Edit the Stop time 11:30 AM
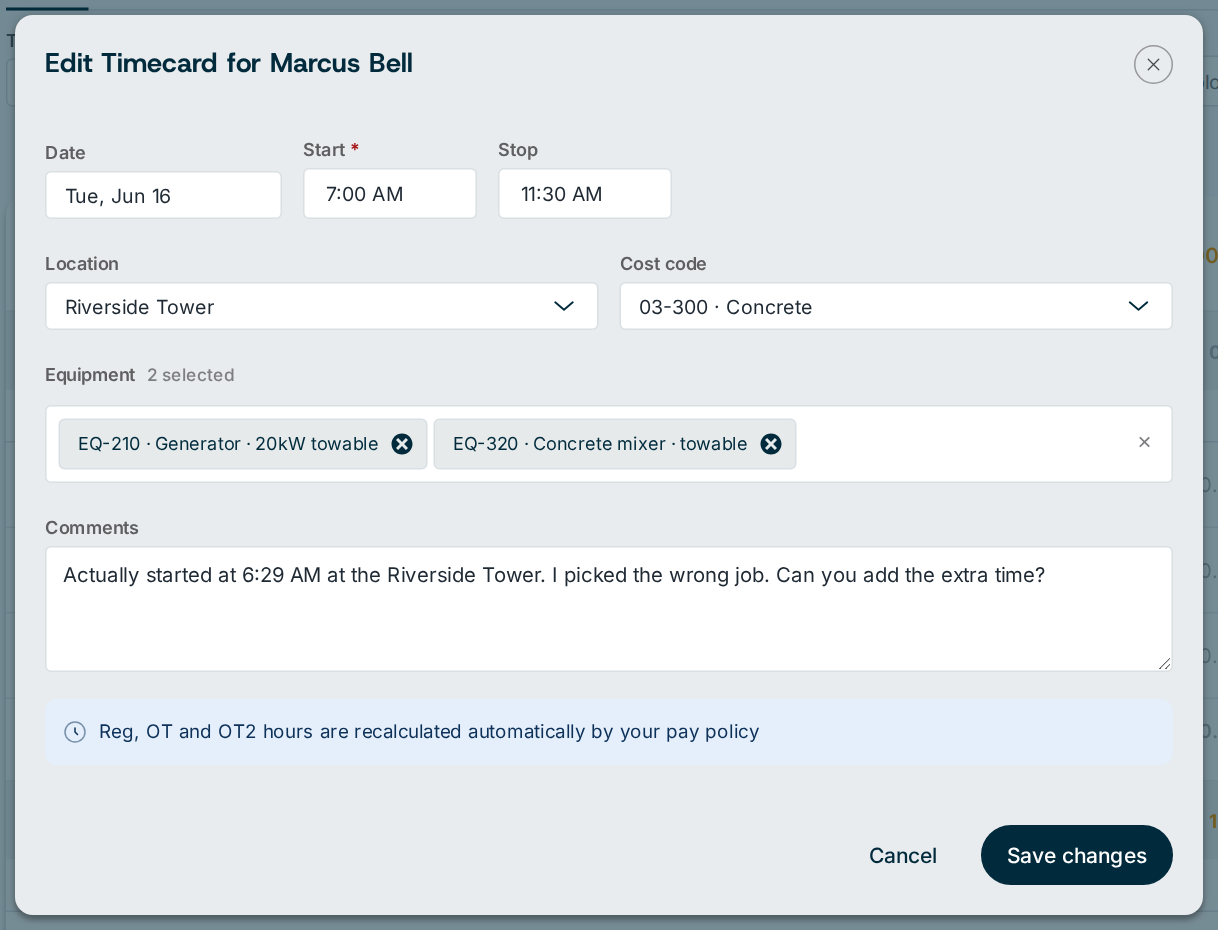The image size is (1218, 930). (585, 193)
